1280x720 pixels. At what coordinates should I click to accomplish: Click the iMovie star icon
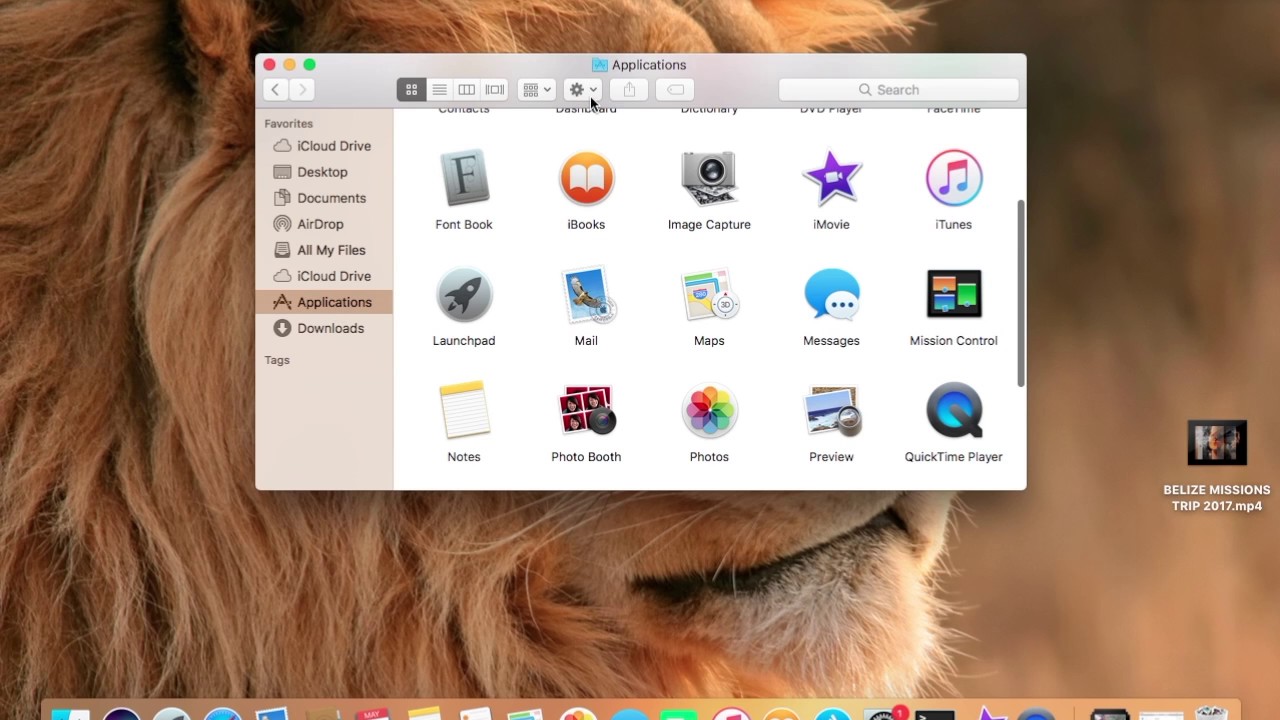tap(831, 178)
